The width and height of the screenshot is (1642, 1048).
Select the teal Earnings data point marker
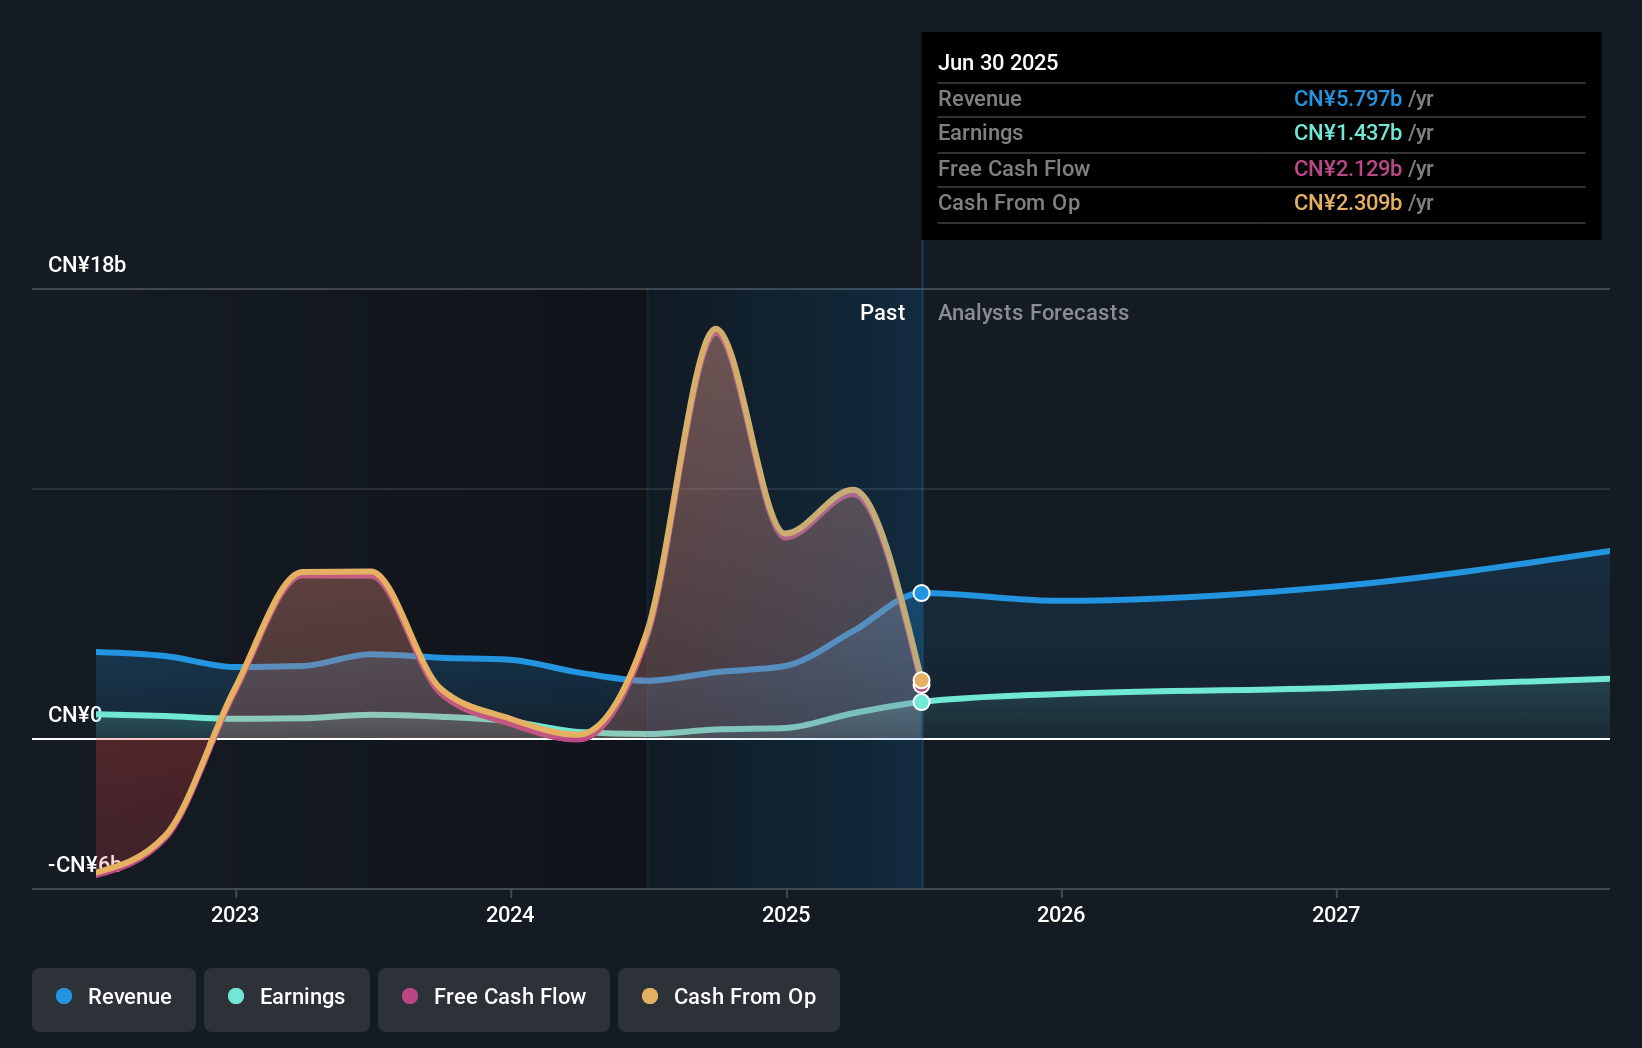(x=921, y=702)
